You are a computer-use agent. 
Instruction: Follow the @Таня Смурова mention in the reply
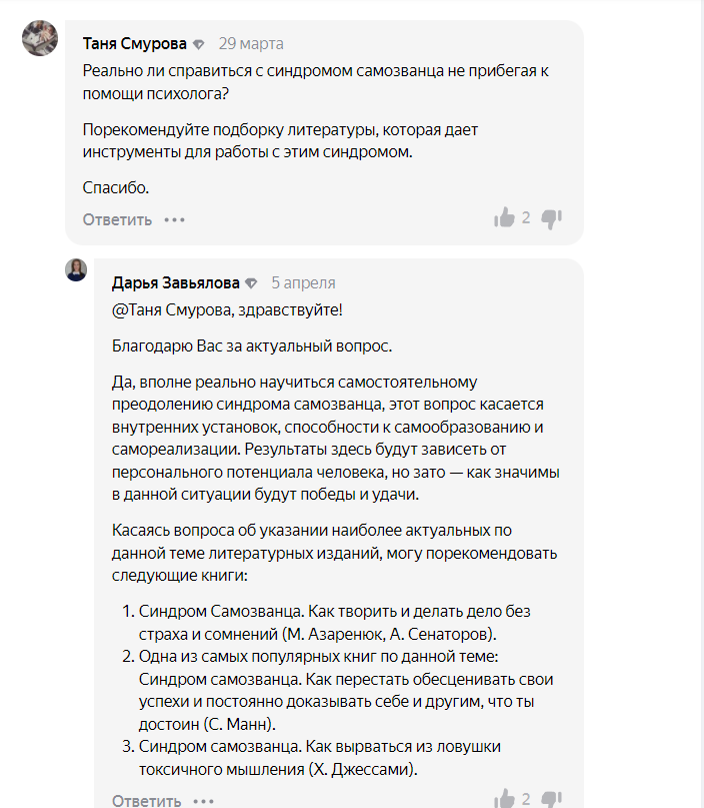coord(176,310)
